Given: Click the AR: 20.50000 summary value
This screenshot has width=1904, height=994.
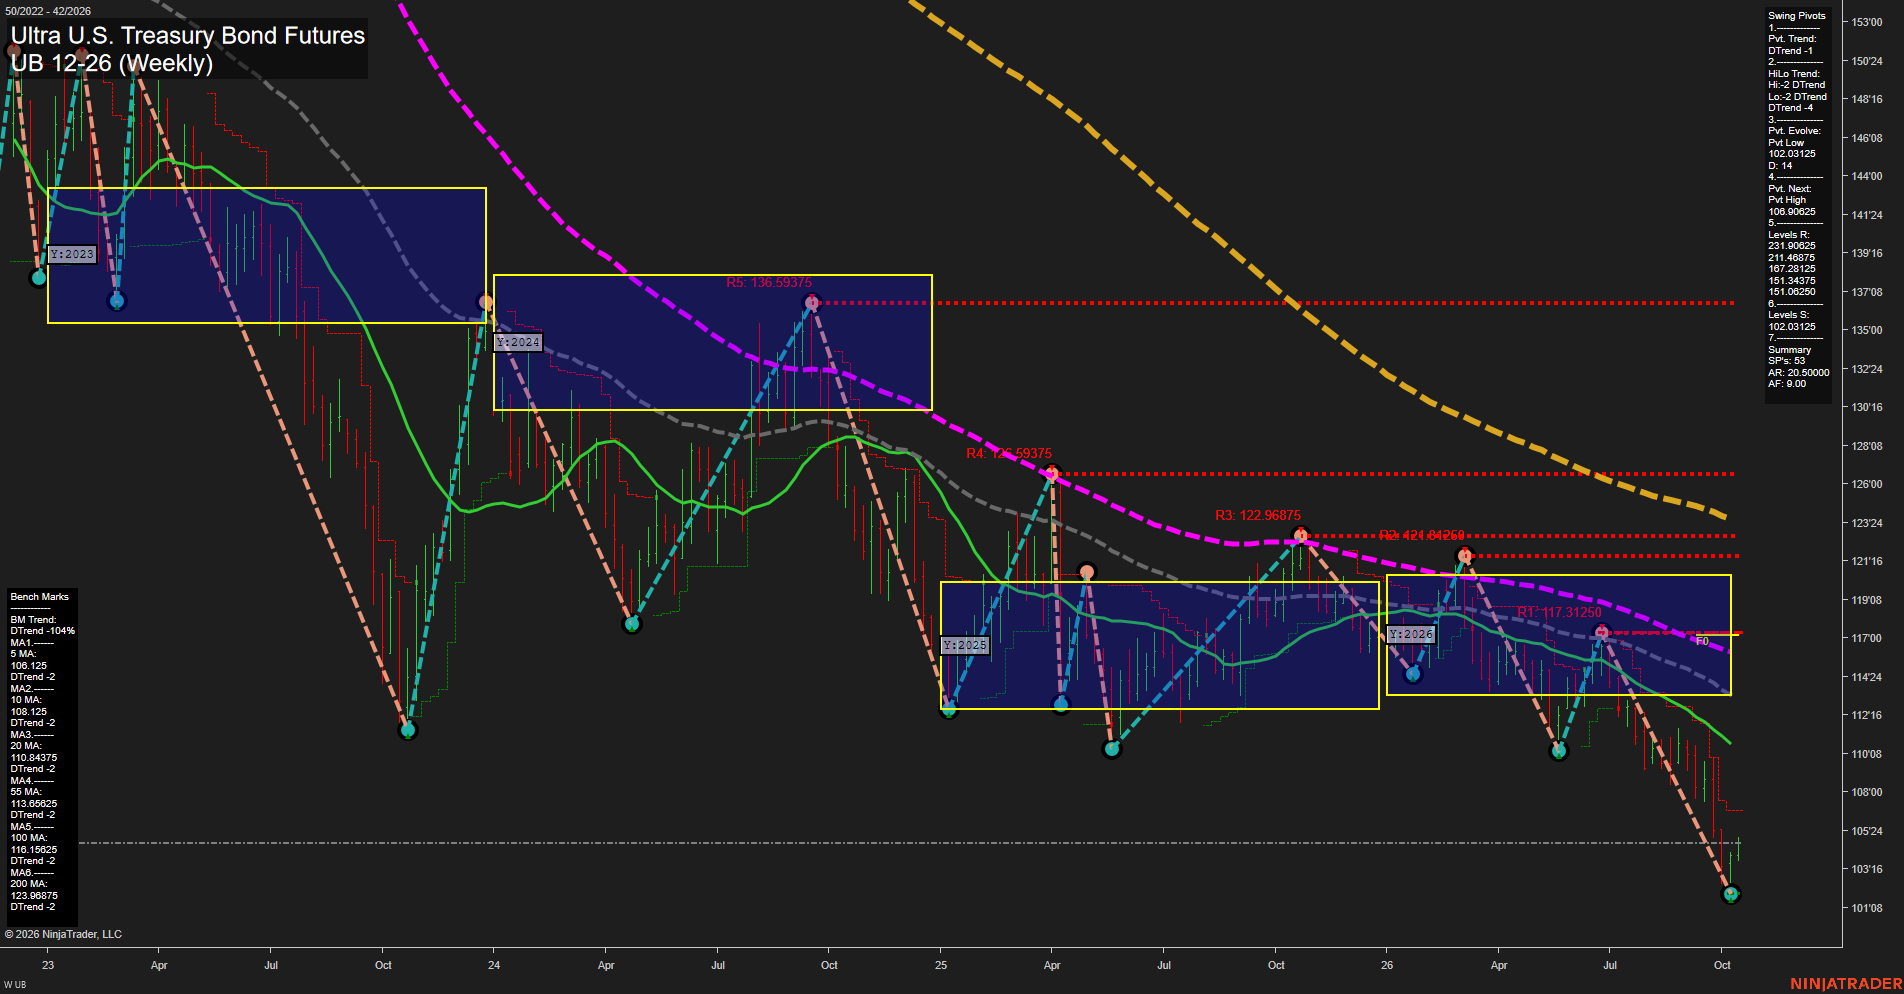Looking at the screenshot, I should point(1798,372).
